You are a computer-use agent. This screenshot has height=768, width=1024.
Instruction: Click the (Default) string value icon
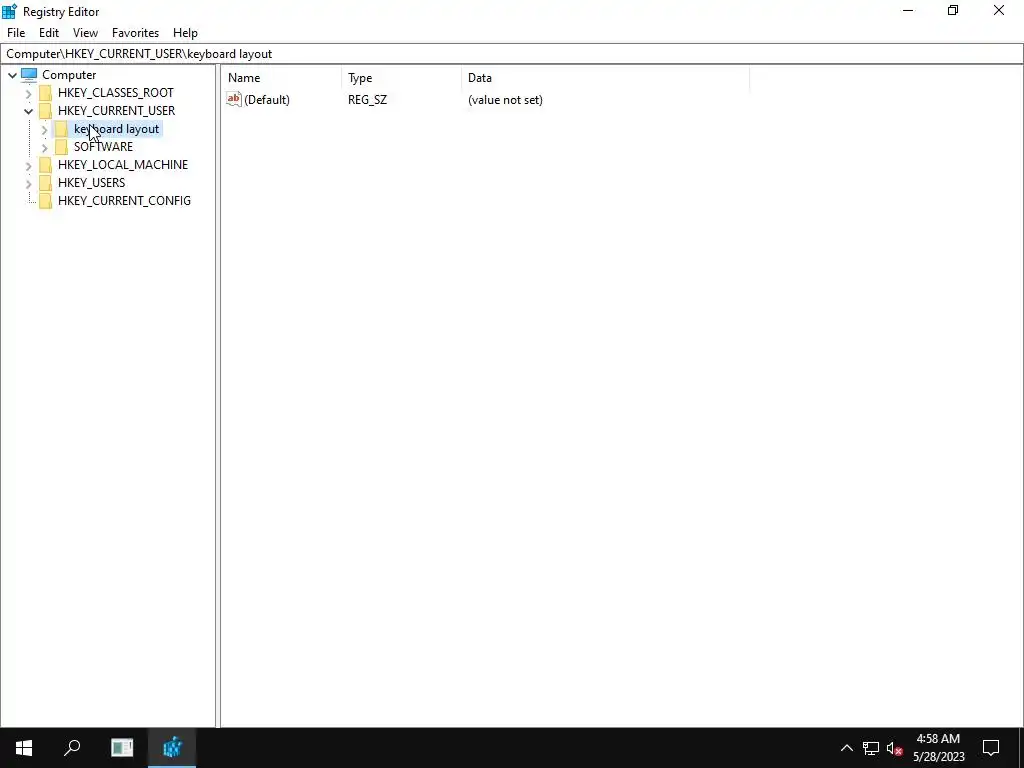coord(234,99)
